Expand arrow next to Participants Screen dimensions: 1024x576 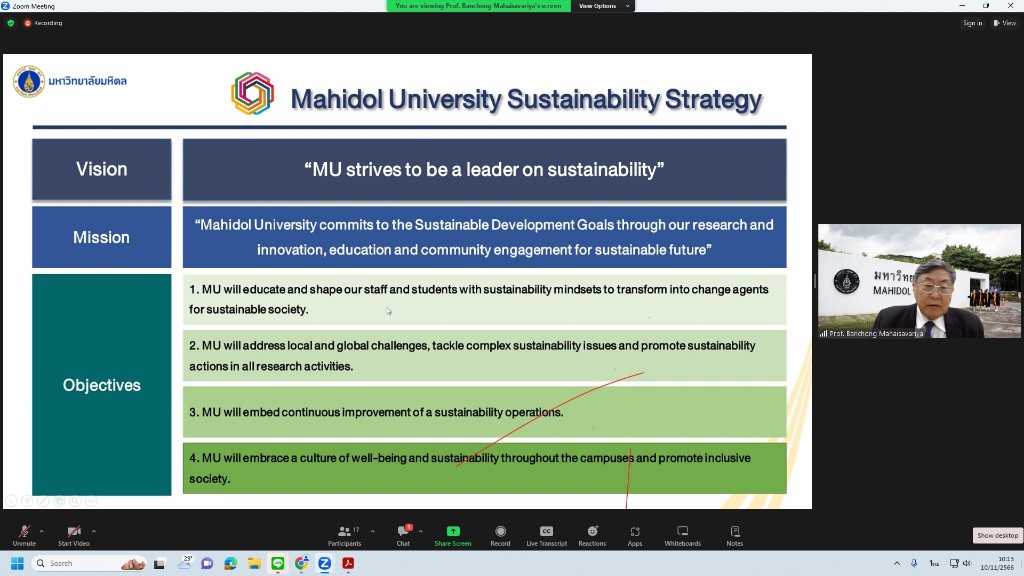[x=373, y=531]
